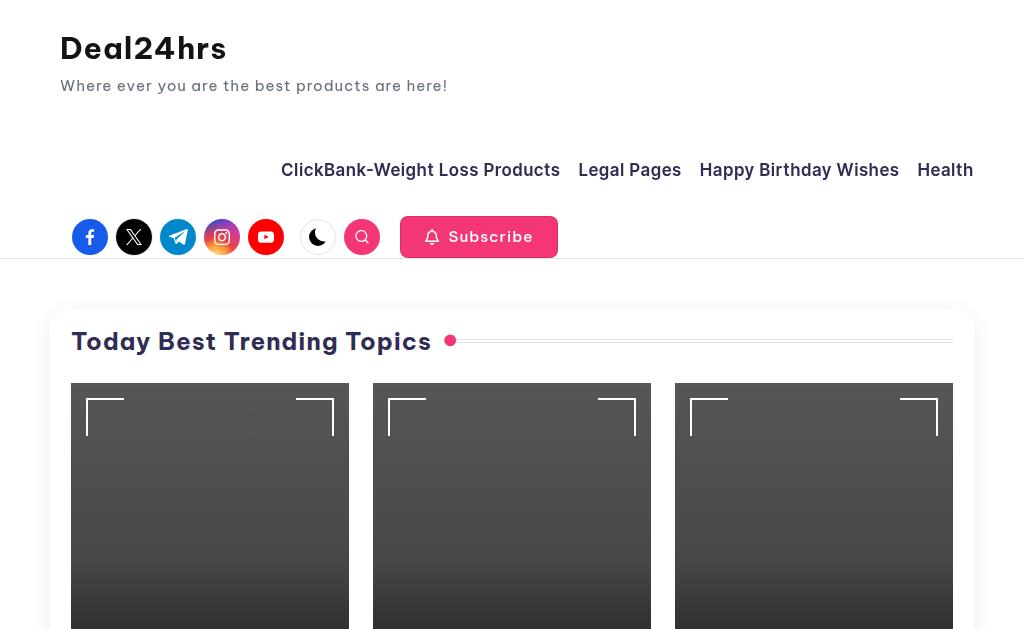Click the Today Best Trending Topics heading
Image resolution: width=1024 pixels, height=629 pixels.
pos(251,342)
